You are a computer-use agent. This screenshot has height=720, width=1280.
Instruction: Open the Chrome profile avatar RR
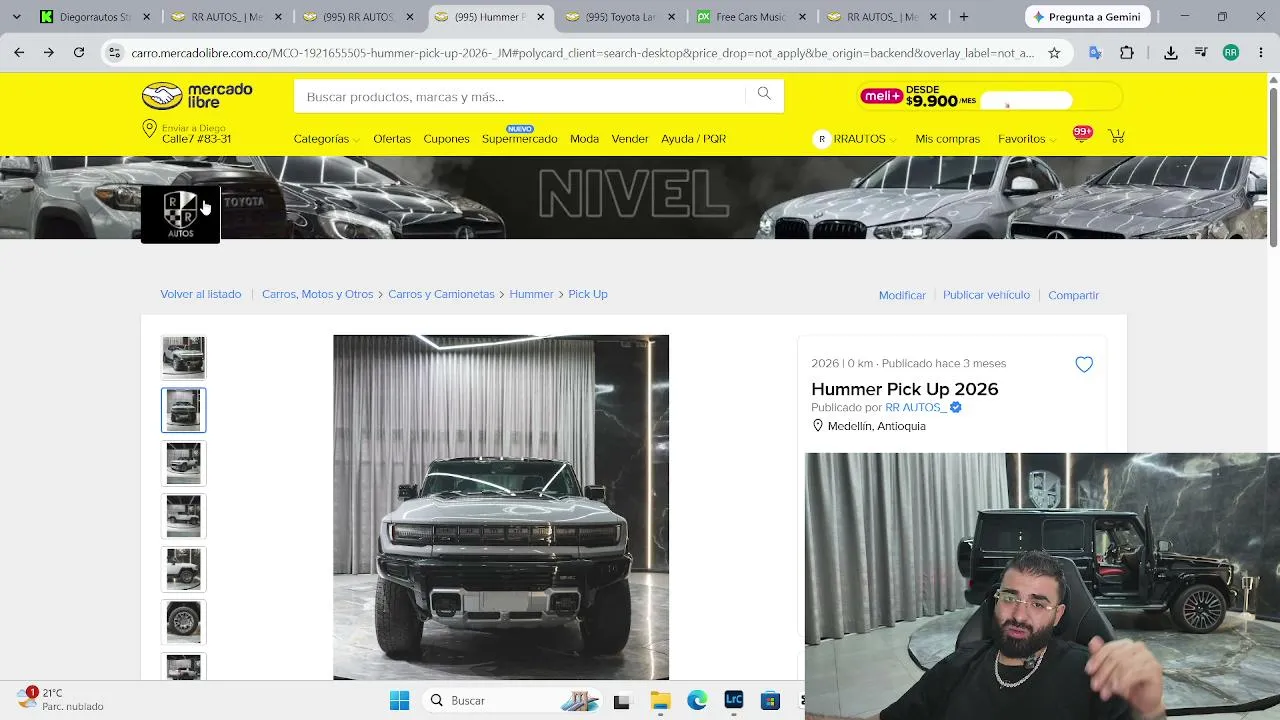1231,53
